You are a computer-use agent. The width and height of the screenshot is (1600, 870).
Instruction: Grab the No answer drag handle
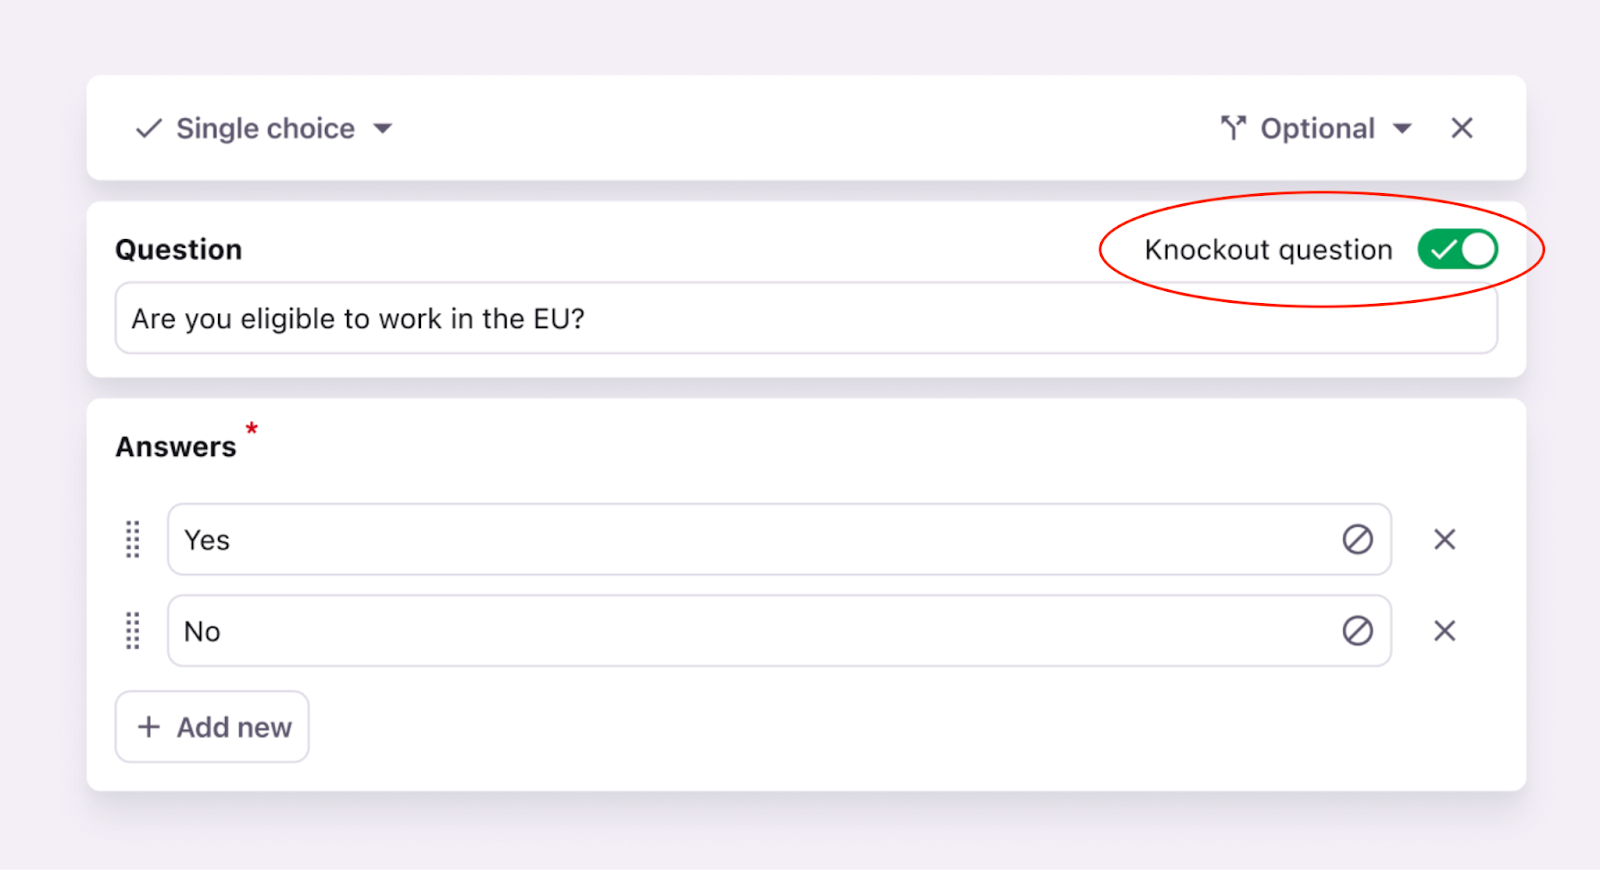click(x=133, y=631)
